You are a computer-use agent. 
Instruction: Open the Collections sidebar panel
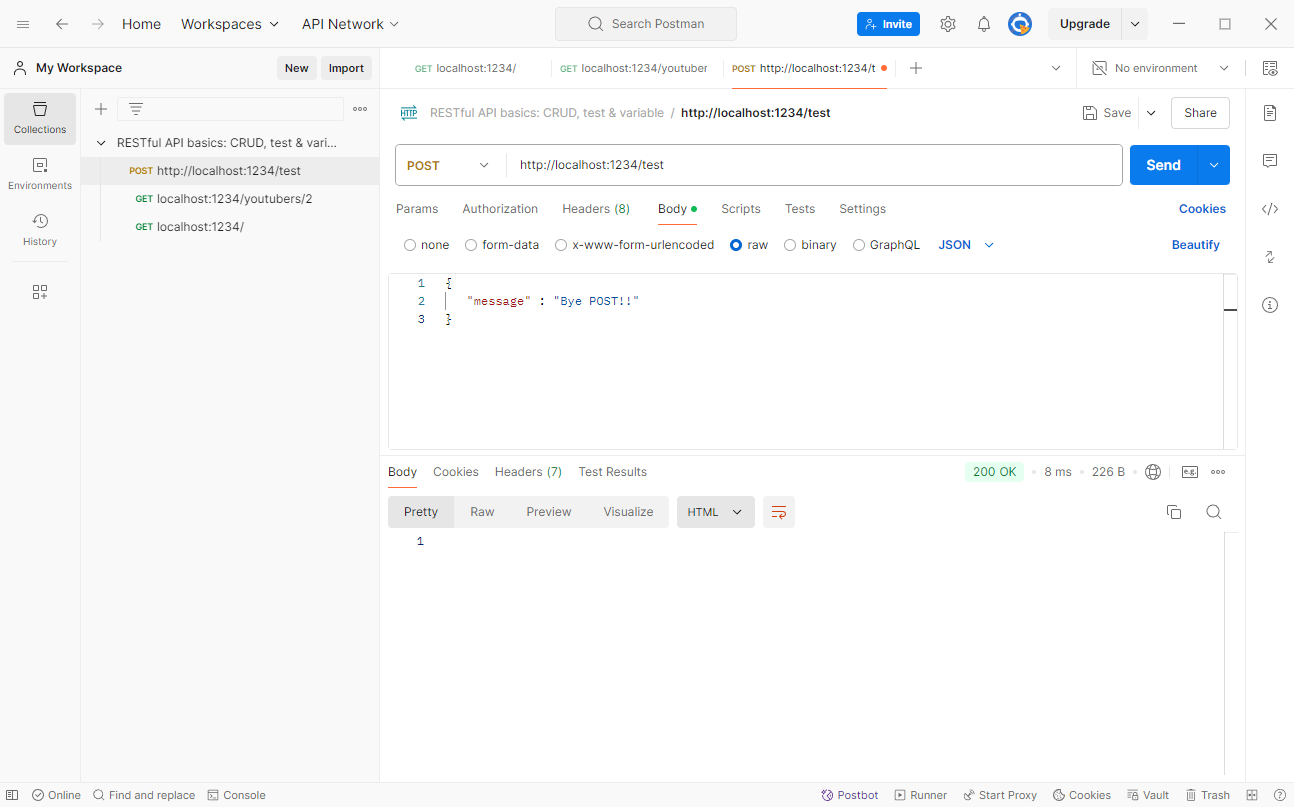coord(40,118)
